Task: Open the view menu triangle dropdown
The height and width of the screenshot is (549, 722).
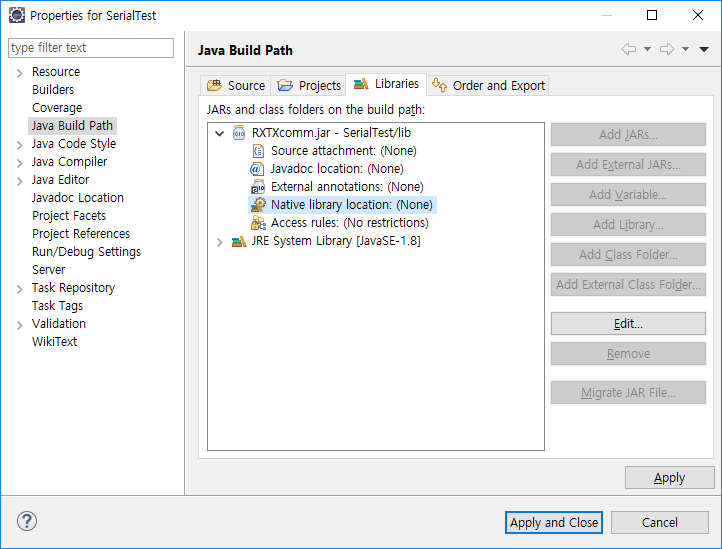Action: pyautogui.click(x=704, y=49)
